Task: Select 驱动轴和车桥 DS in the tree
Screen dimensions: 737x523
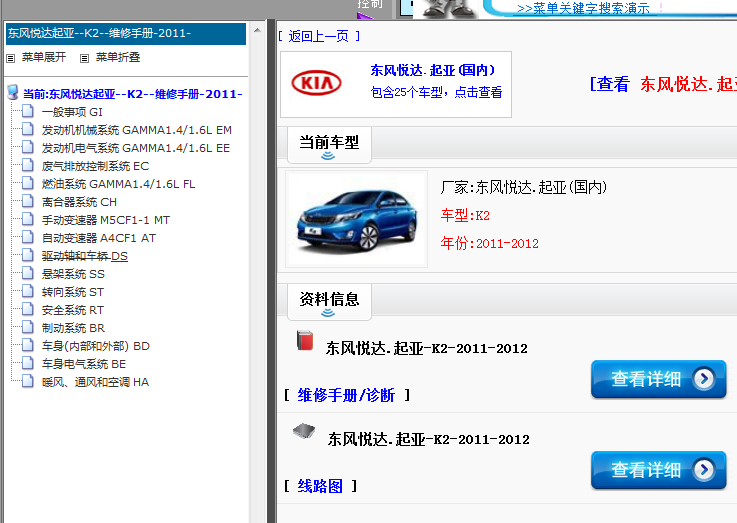Action: [x=84, y=256]
